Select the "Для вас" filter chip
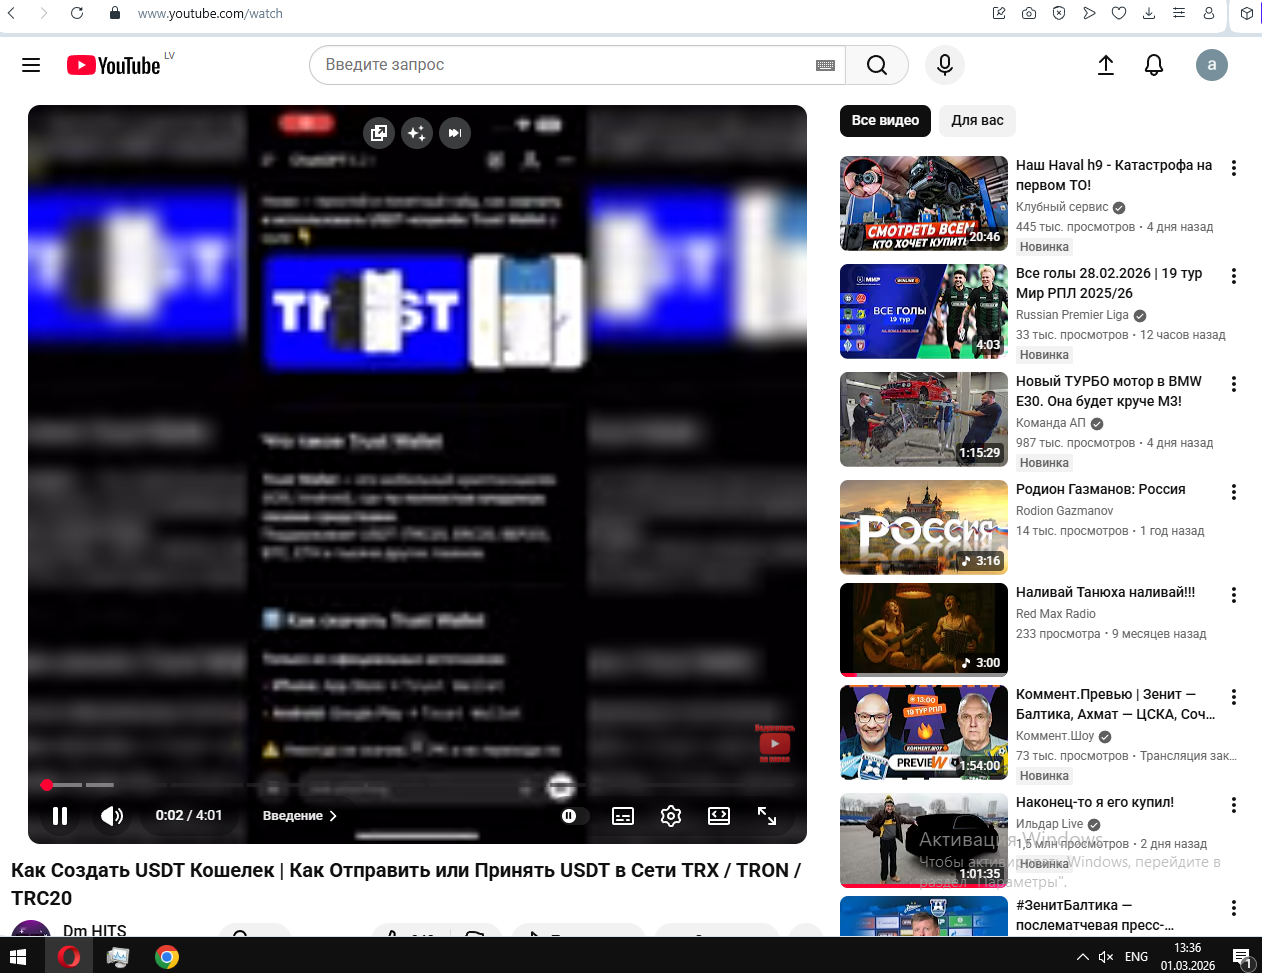The image size is (1262, 973). pos(977,121)
